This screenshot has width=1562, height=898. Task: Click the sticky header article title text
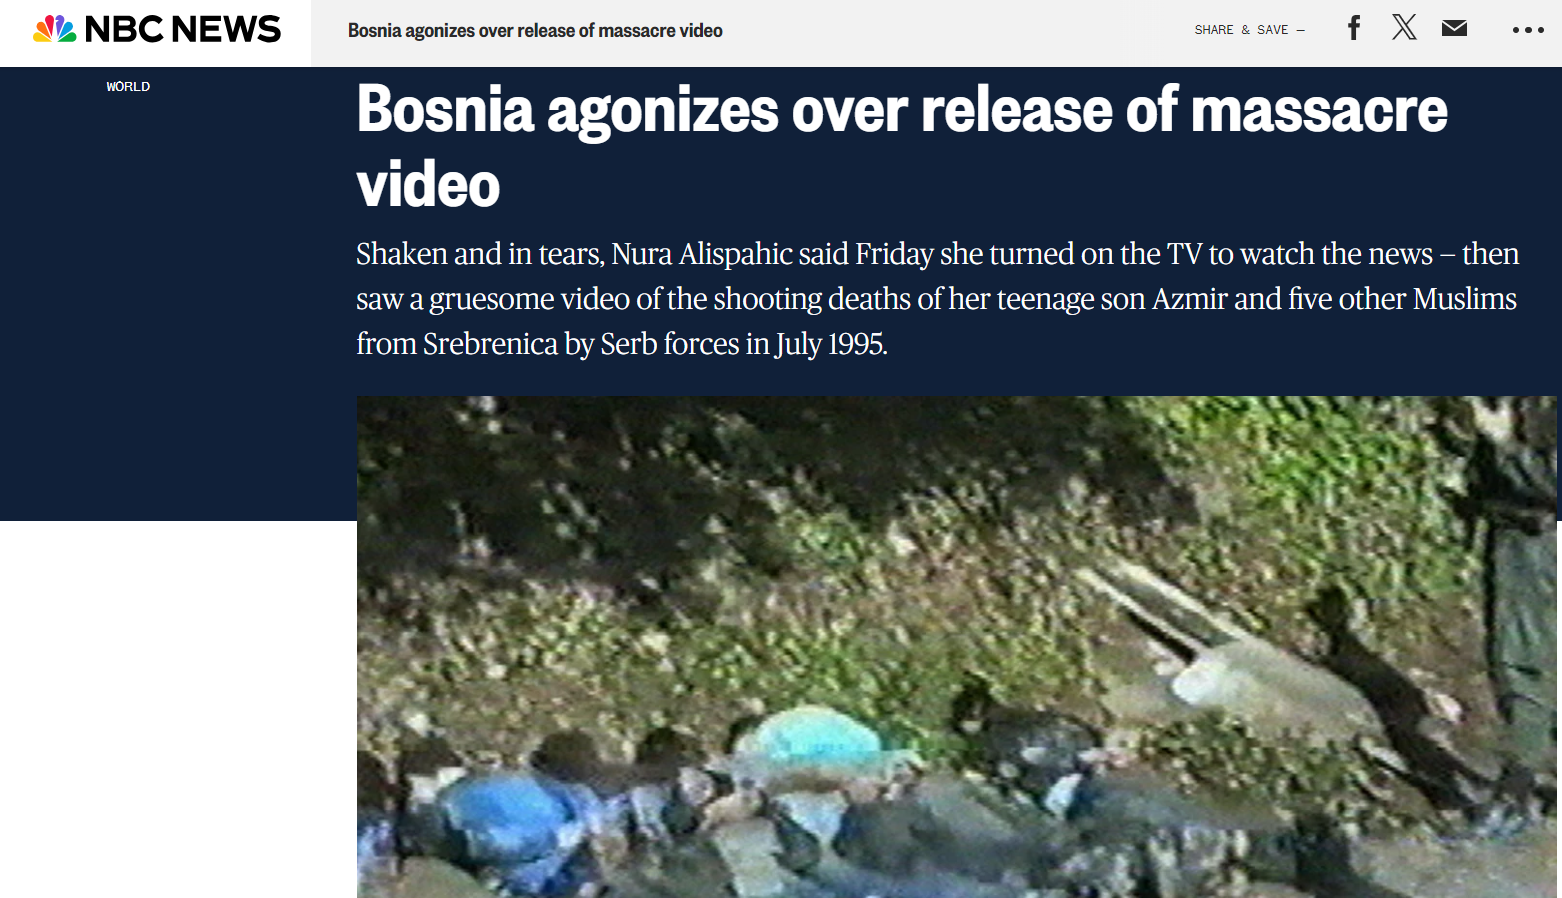click(535, 31)
